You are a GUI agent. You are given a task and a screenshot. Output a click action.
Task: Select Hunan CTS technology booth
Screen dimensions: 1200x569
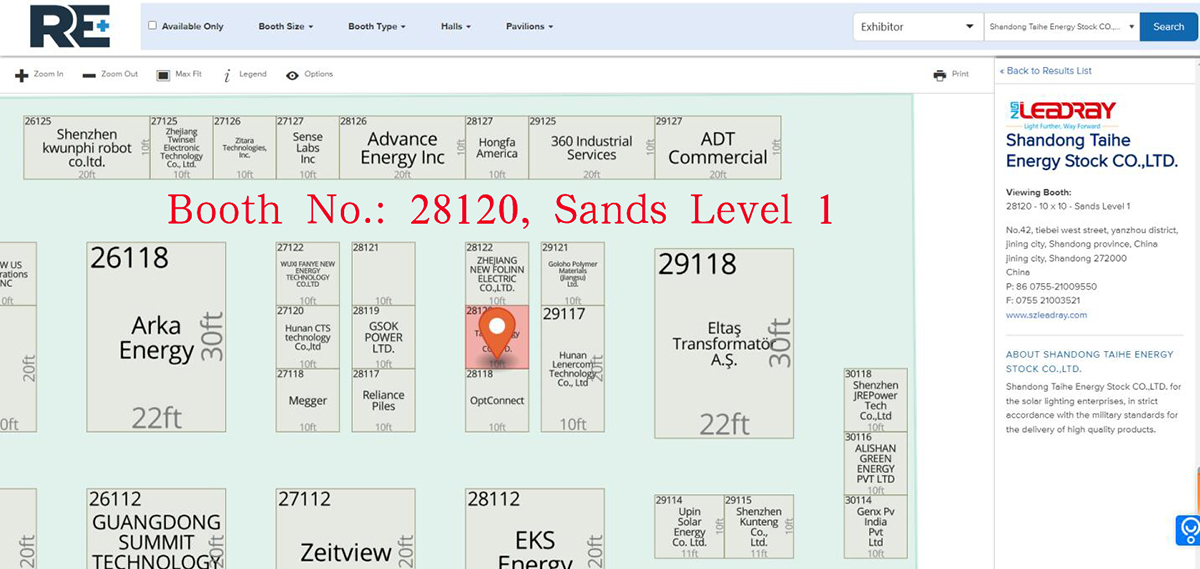(x=307, y=336)
